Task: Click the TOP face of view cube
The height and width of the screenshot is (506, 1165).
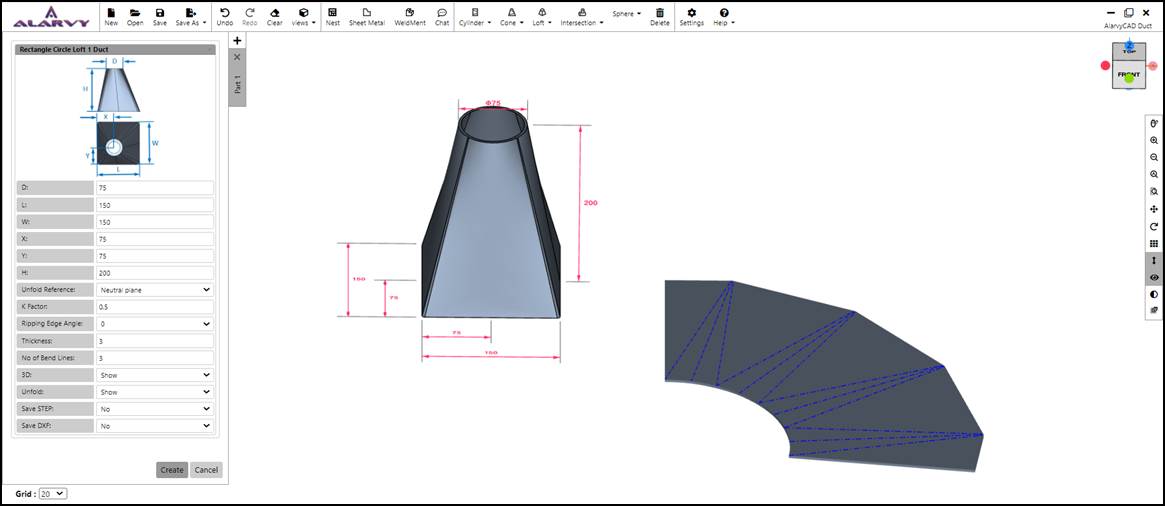Action: point(1129,52)
